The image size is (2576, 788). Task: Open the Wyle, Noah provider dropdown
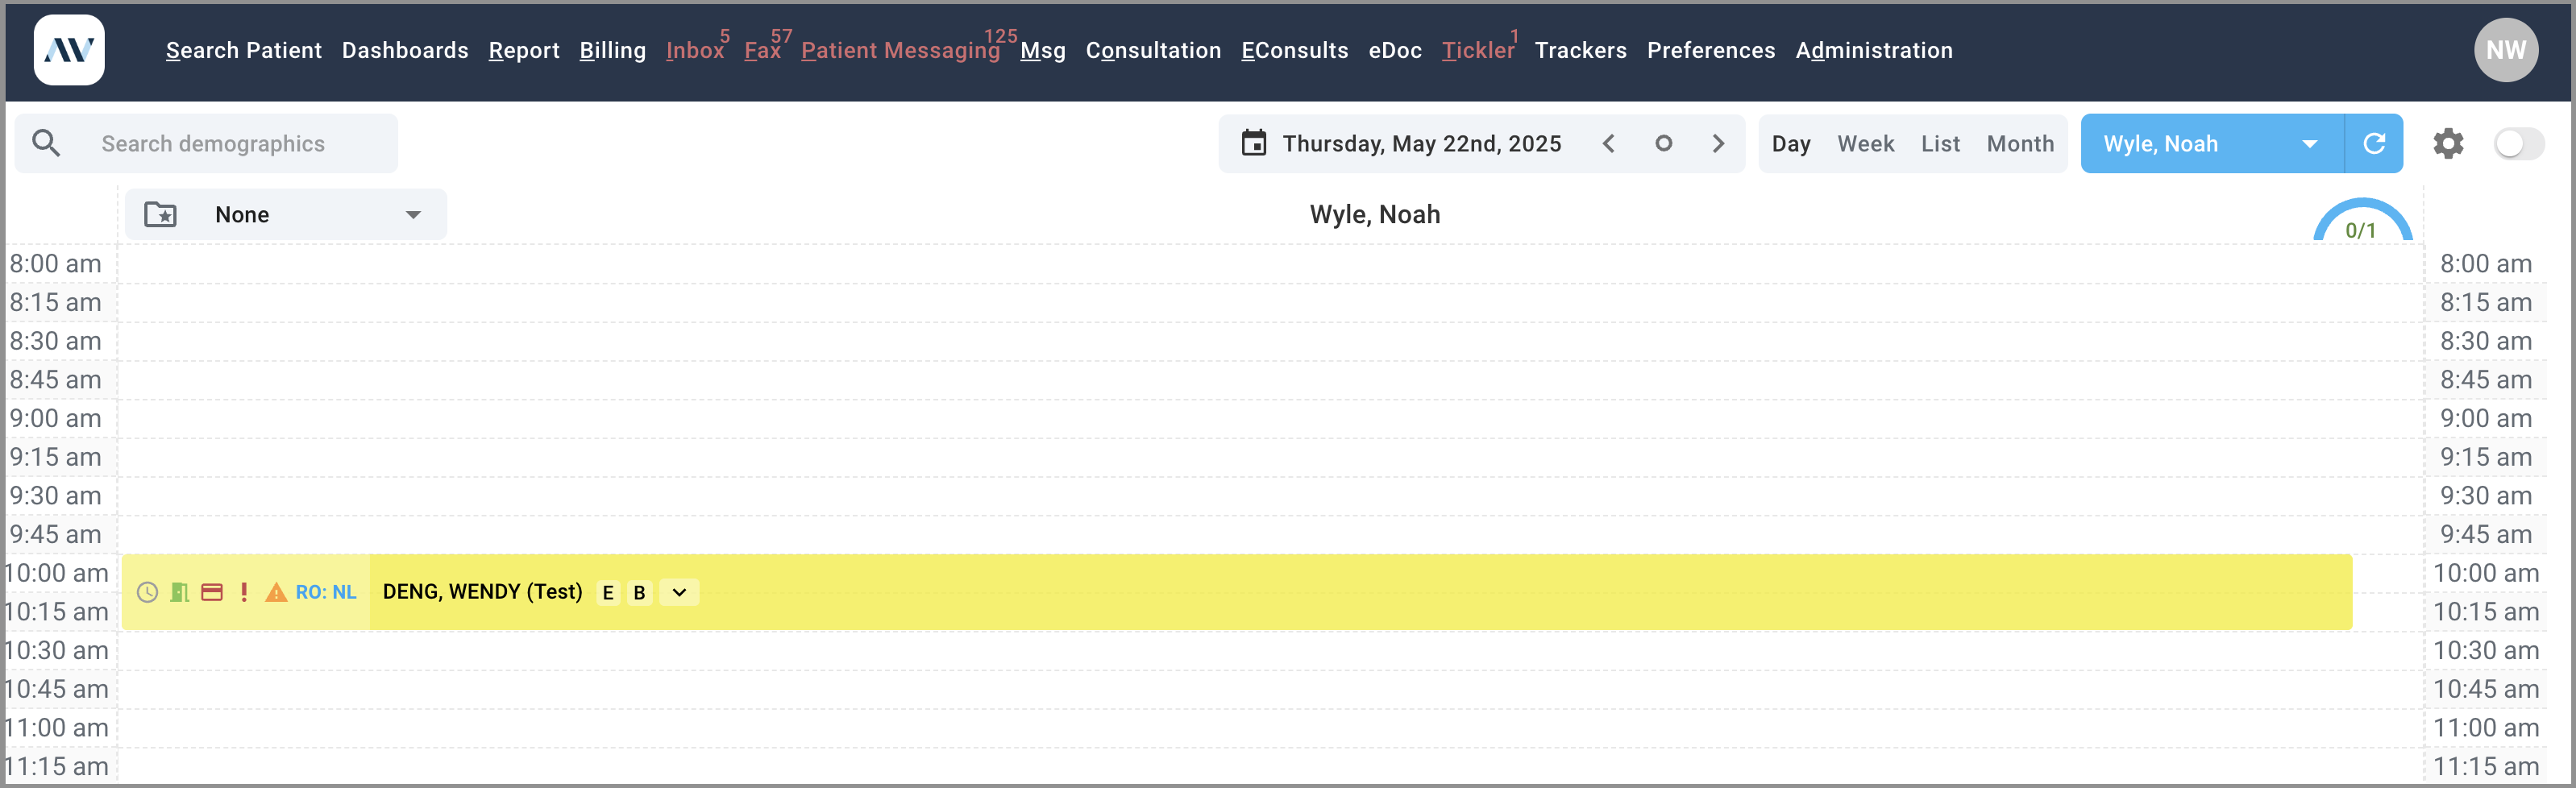pos(2212,143)
